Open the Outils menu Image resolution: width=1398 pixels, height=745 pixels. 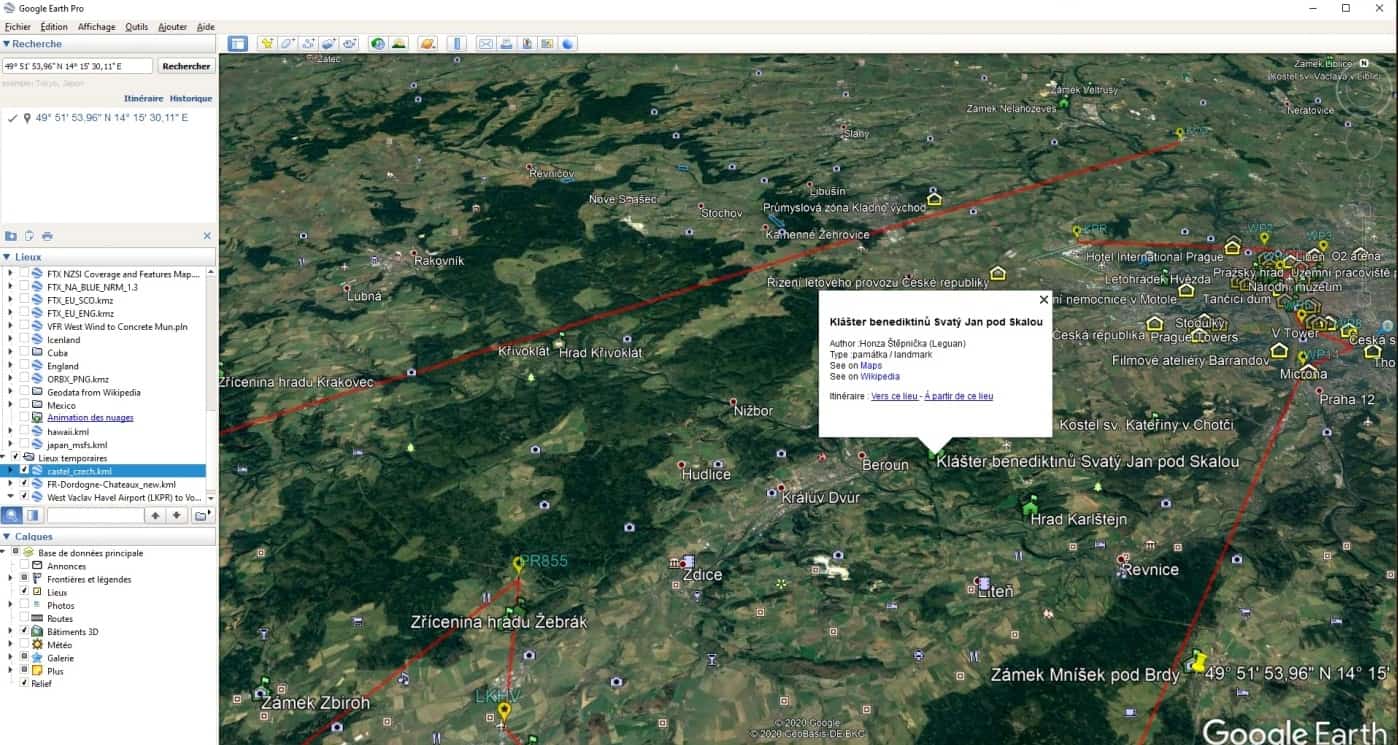point(136,27)
